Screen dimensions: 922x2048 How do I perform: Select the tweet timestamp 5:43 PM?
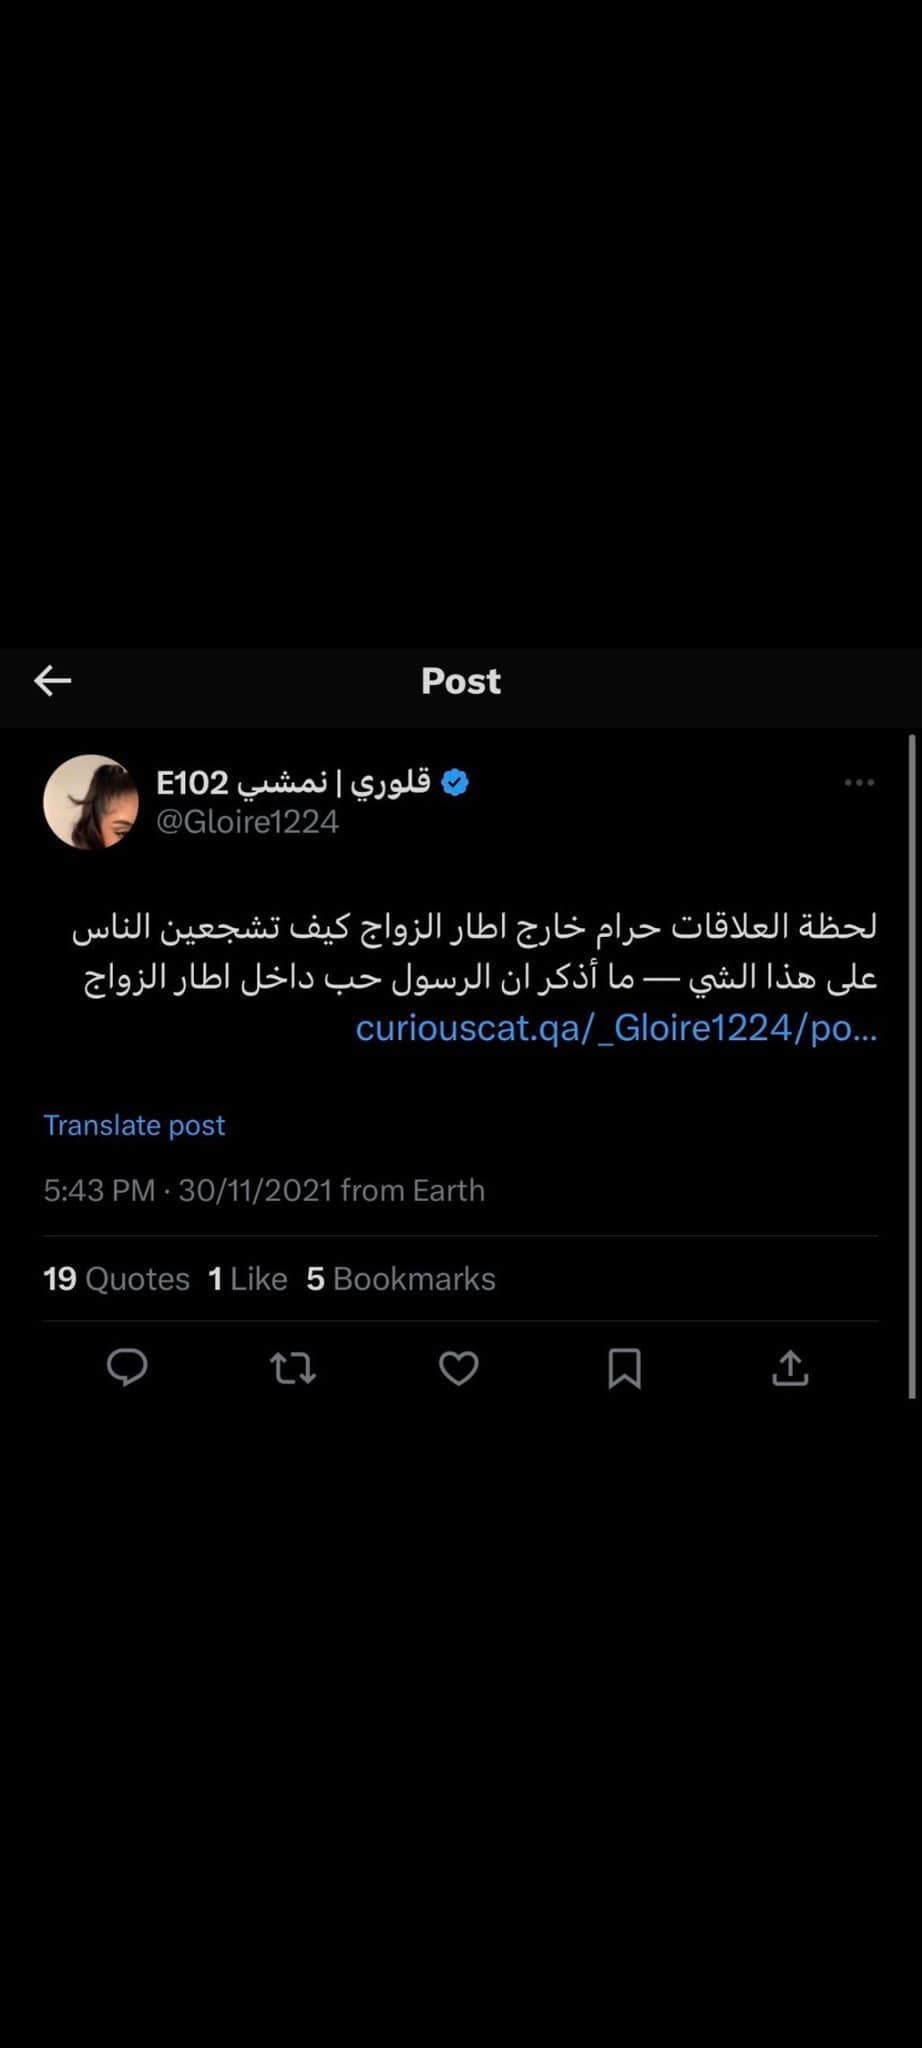[x=100, y=1190]
